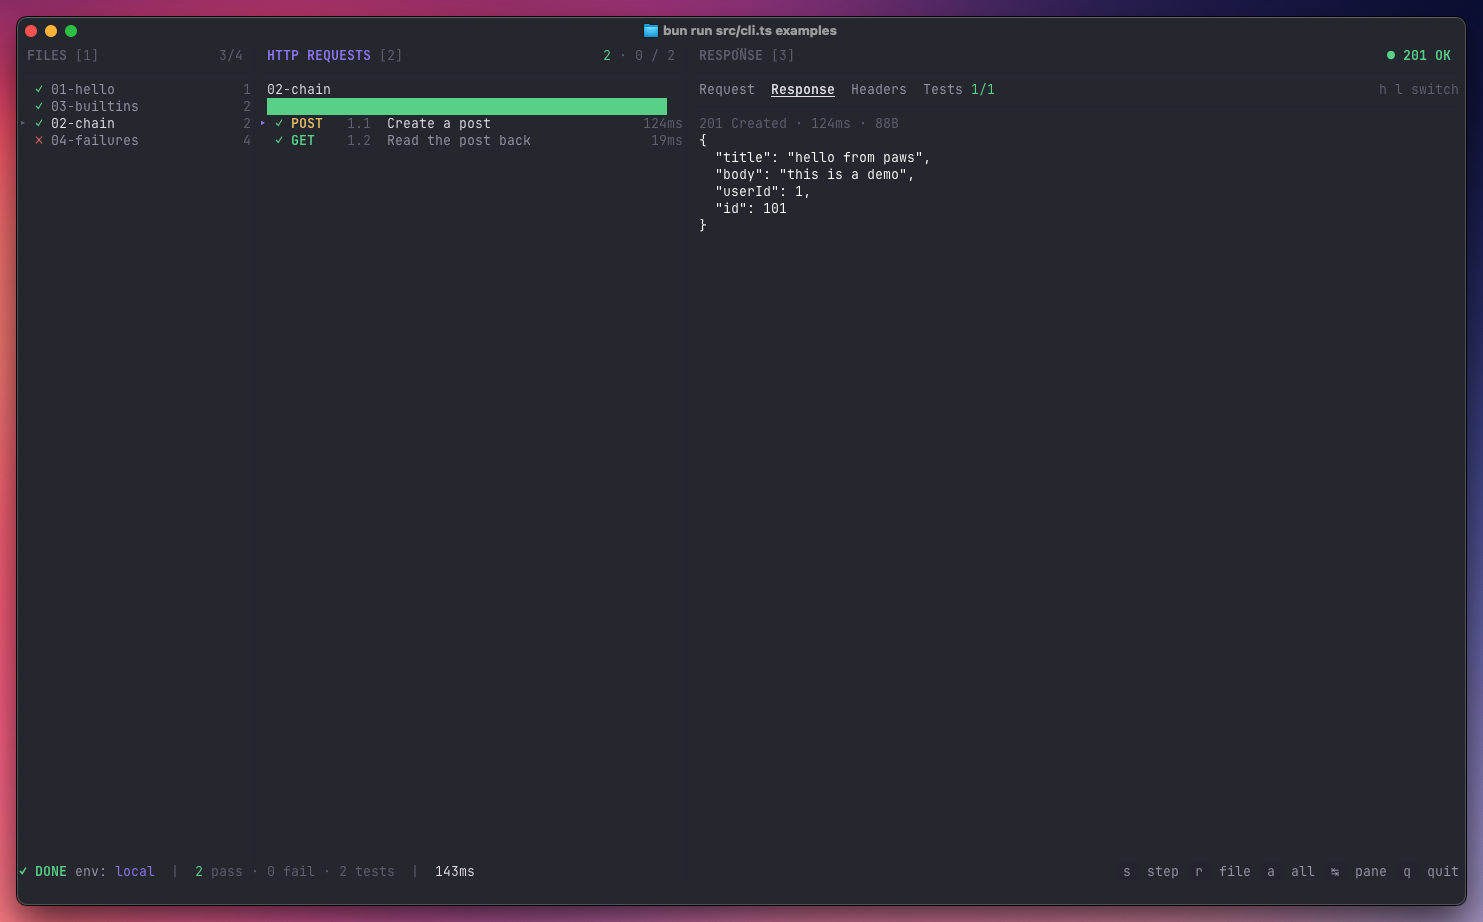Viewport: 1483px width, 922px height.
Task: Focus the FILES [1] pane header
Action: (x=63, y=56)
